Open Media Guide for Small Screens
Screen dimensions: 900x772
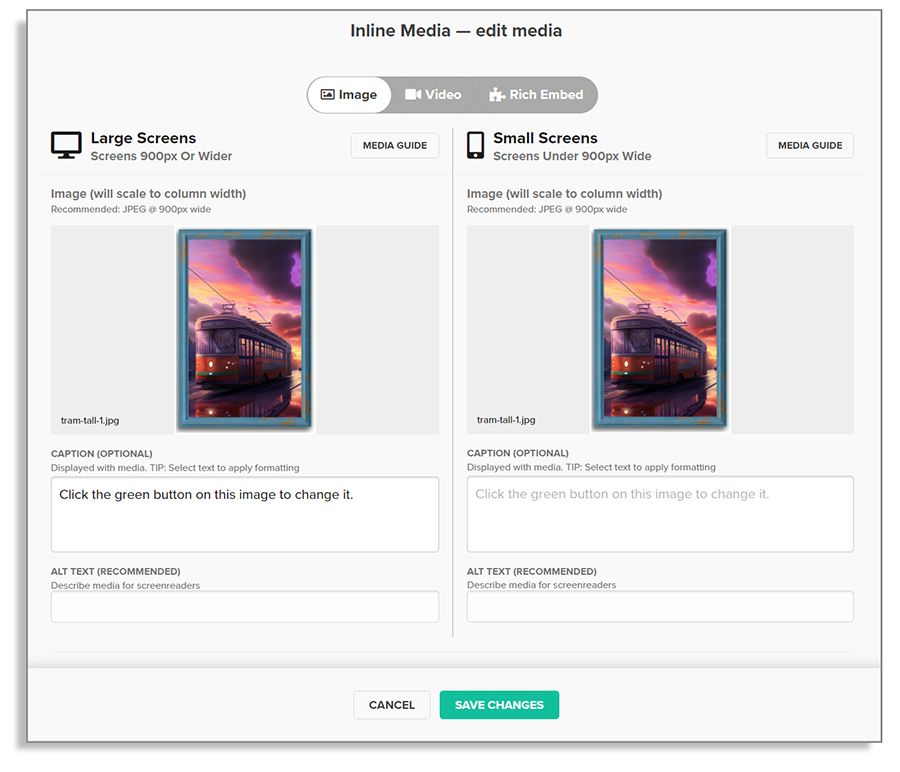810,146
